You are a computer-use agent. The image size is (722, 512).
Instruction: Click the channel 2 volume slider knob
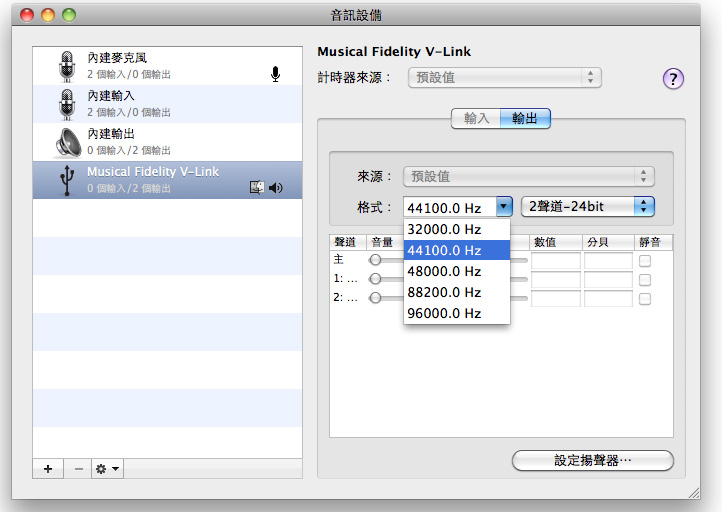click(375, 298)
